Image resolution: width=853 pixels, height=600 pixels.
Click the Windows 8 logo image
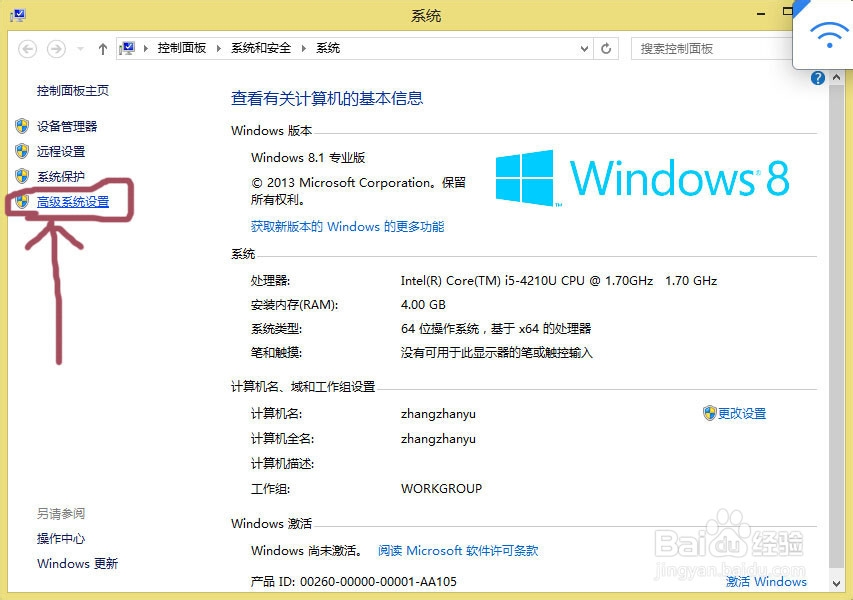click(x=642, y=178)
